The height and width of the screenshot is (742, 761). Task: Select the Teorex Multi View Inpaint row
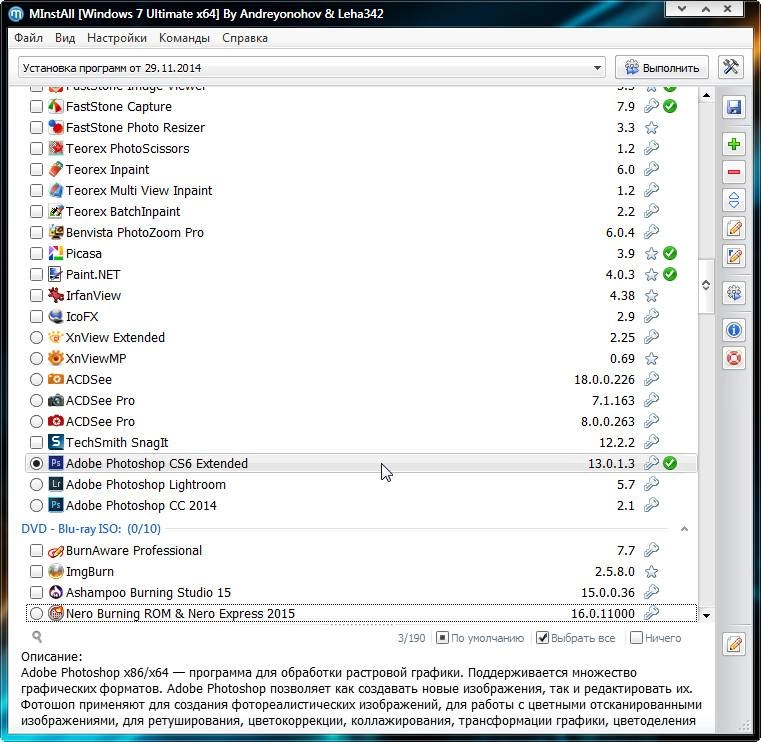pyautogui.click(x=361, y=190)
